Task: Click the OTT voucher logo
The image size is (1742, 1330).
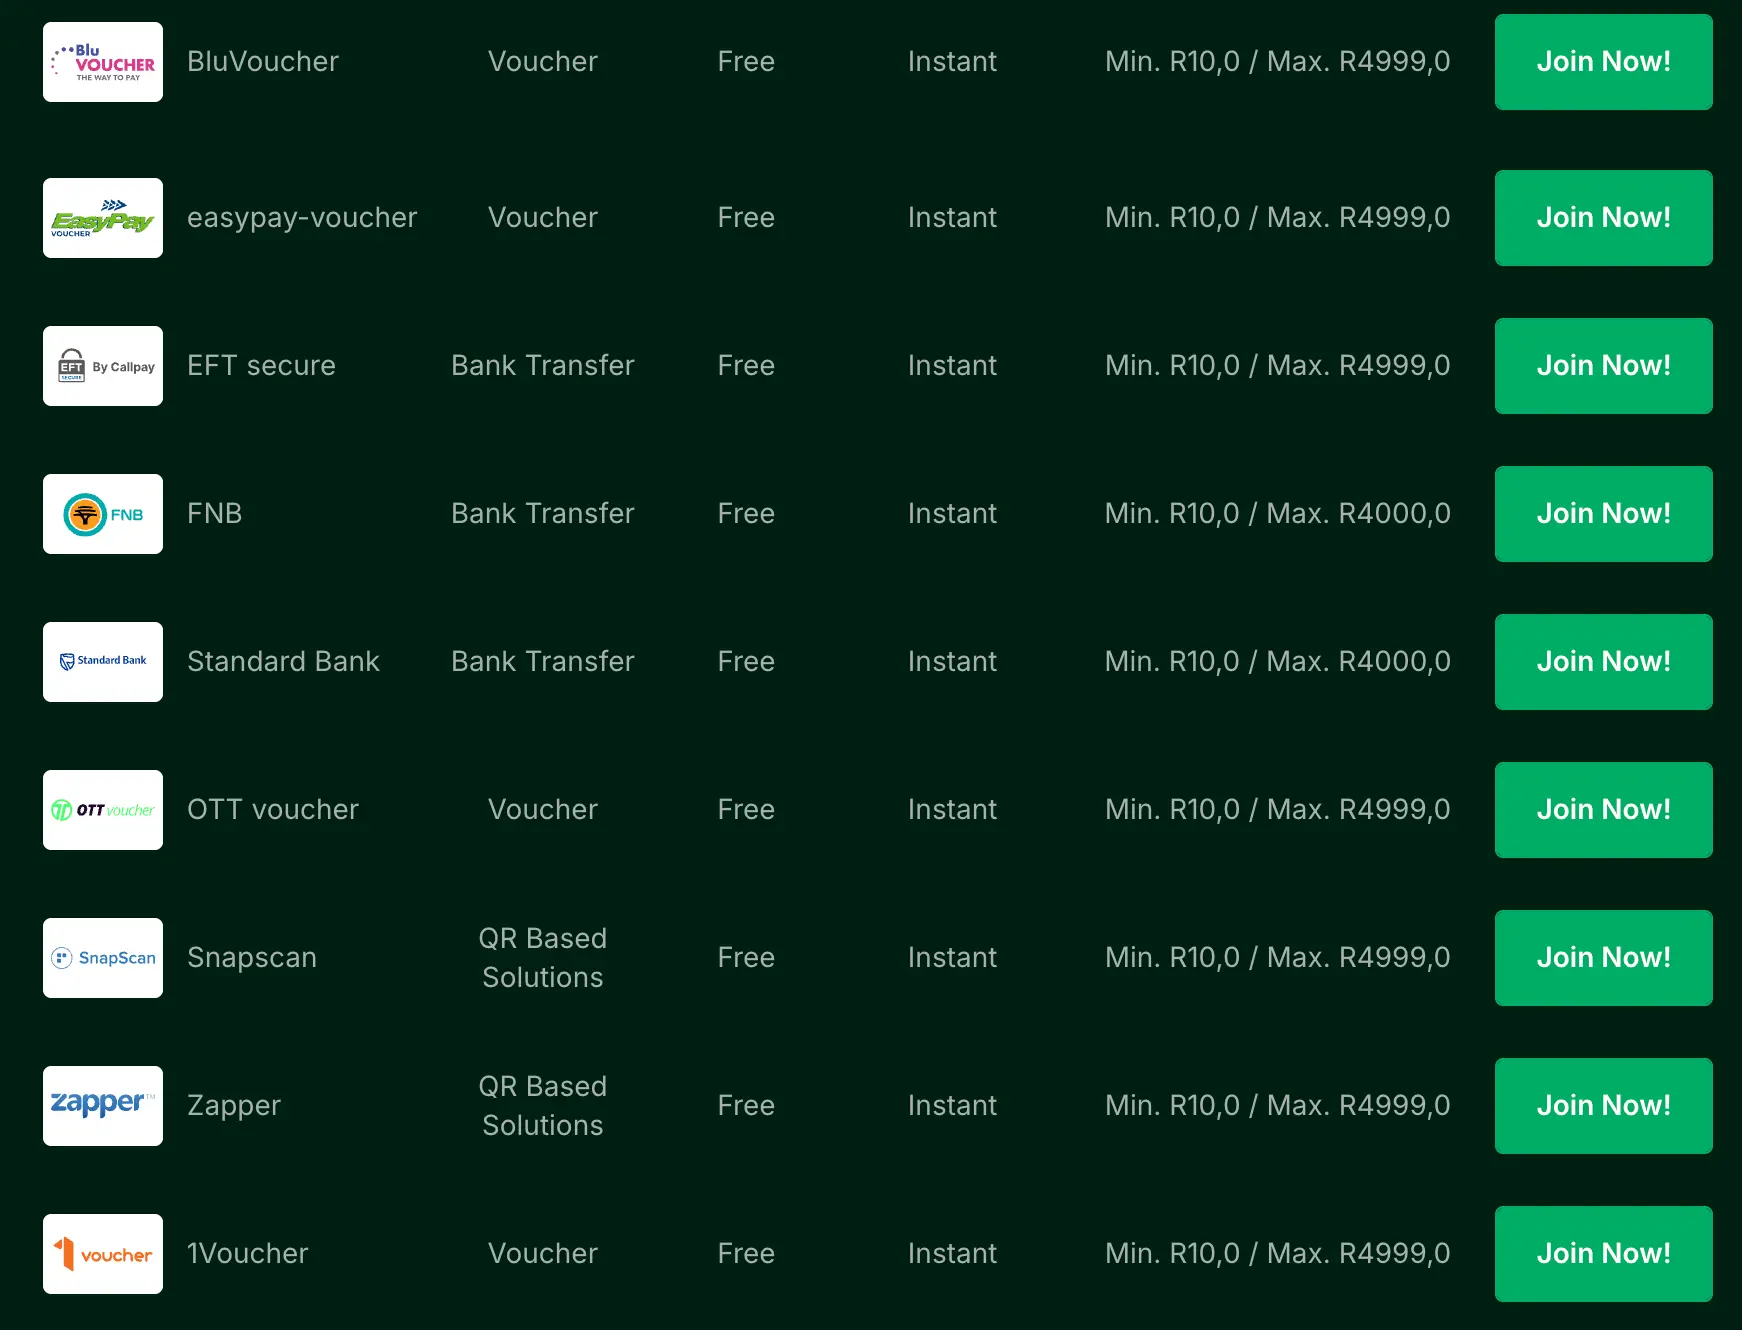Action: (x=103, y=810)
